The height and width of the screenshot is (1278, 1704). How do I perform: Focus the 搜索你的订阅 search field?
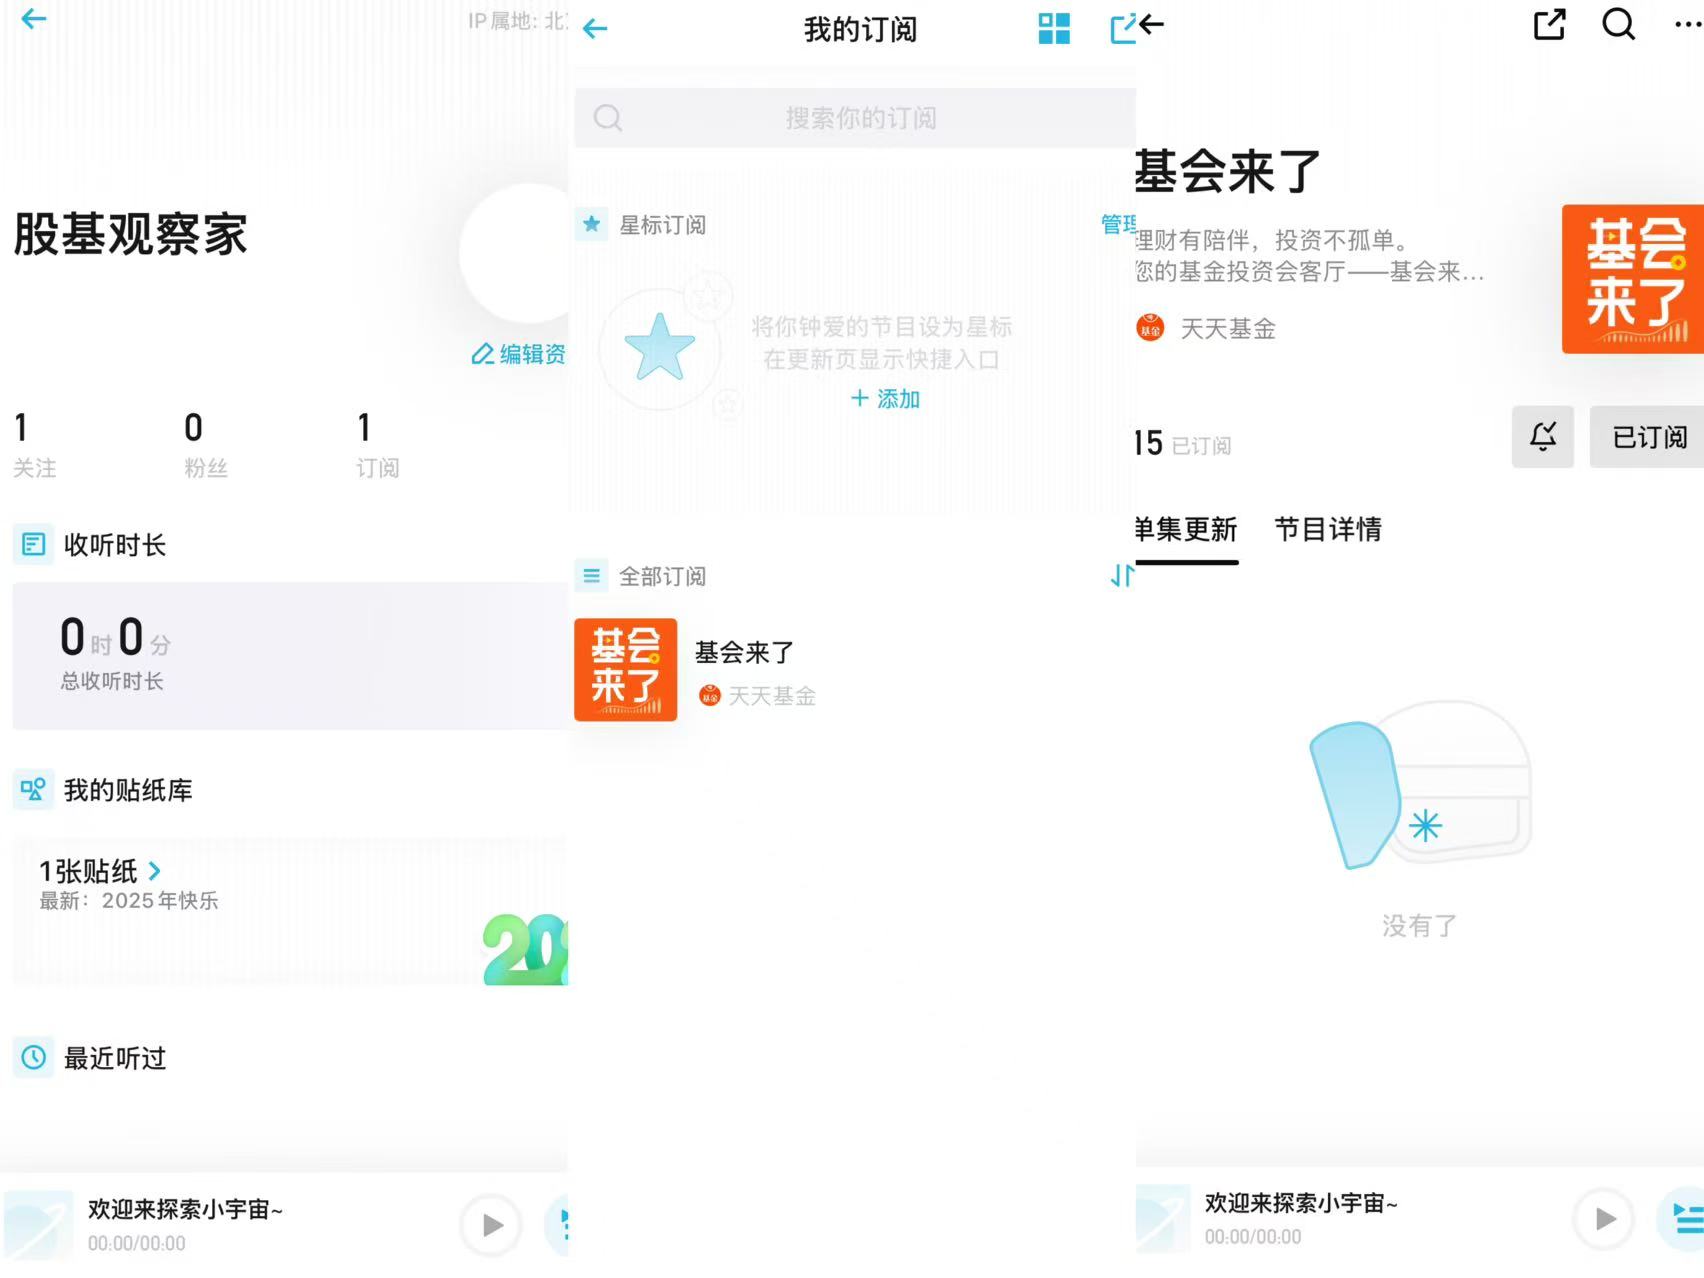tap(855, 118)
